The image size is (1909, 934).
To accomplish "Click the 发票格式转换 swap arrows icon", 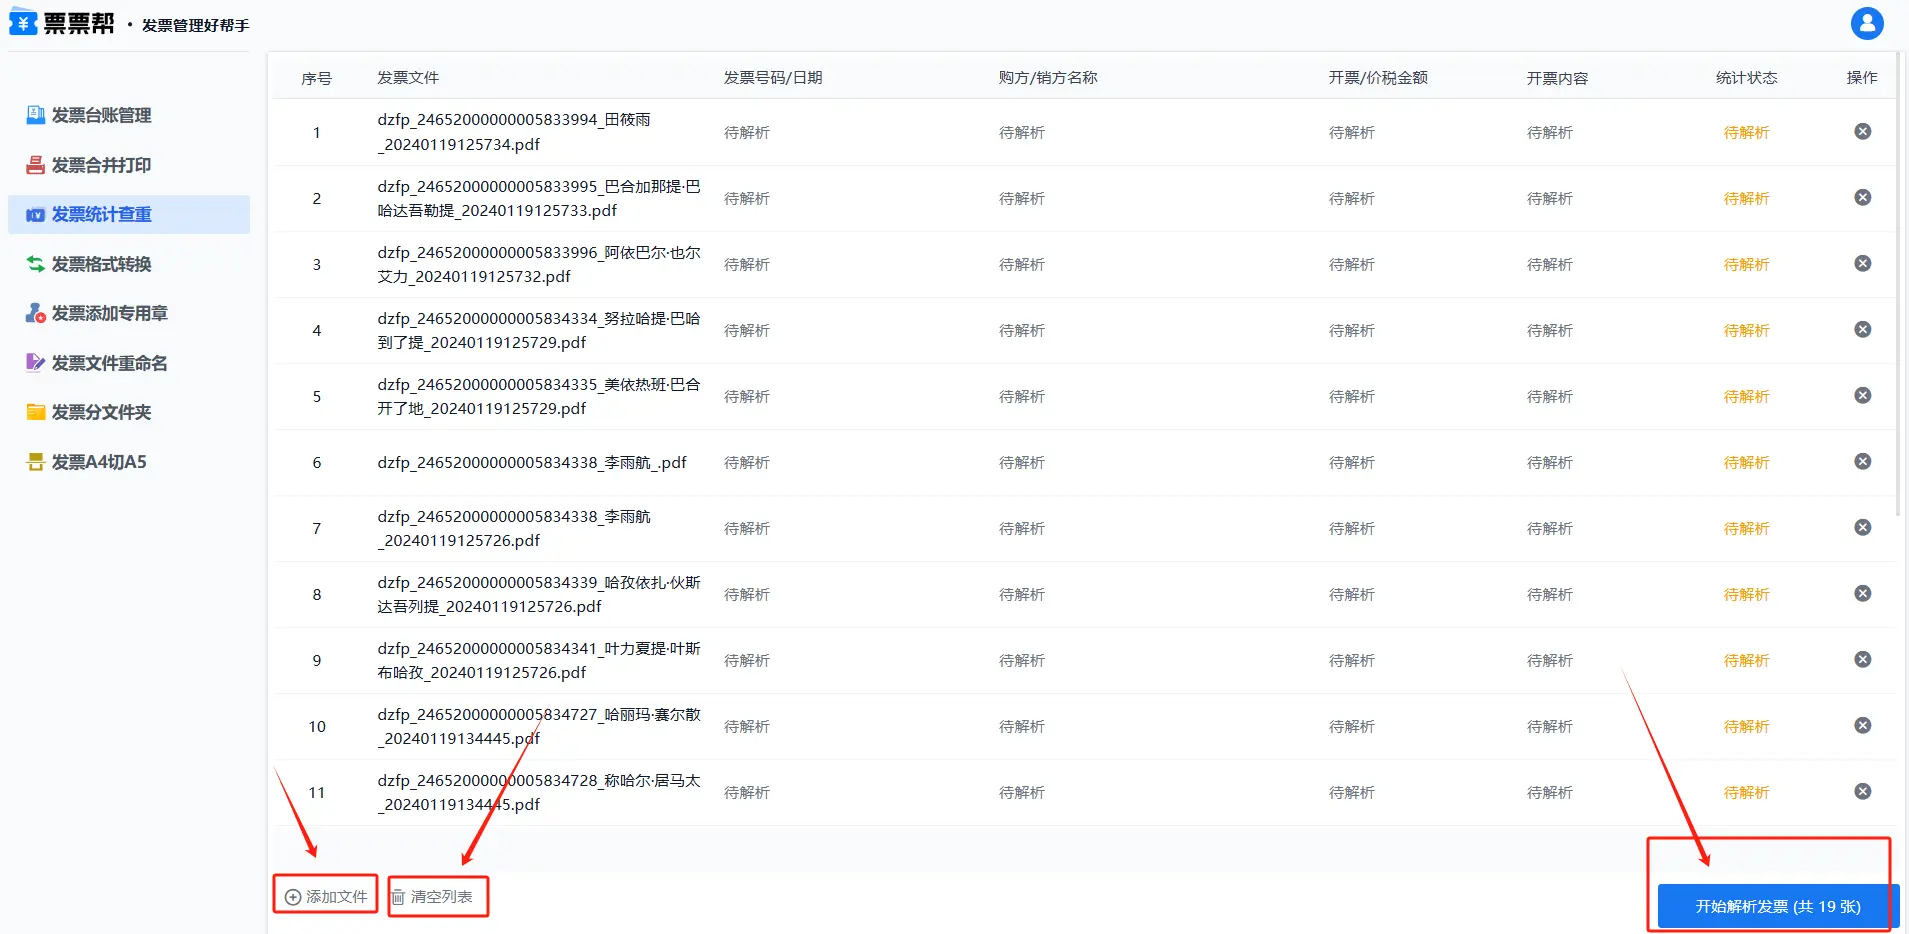I will tap(35, 264).
